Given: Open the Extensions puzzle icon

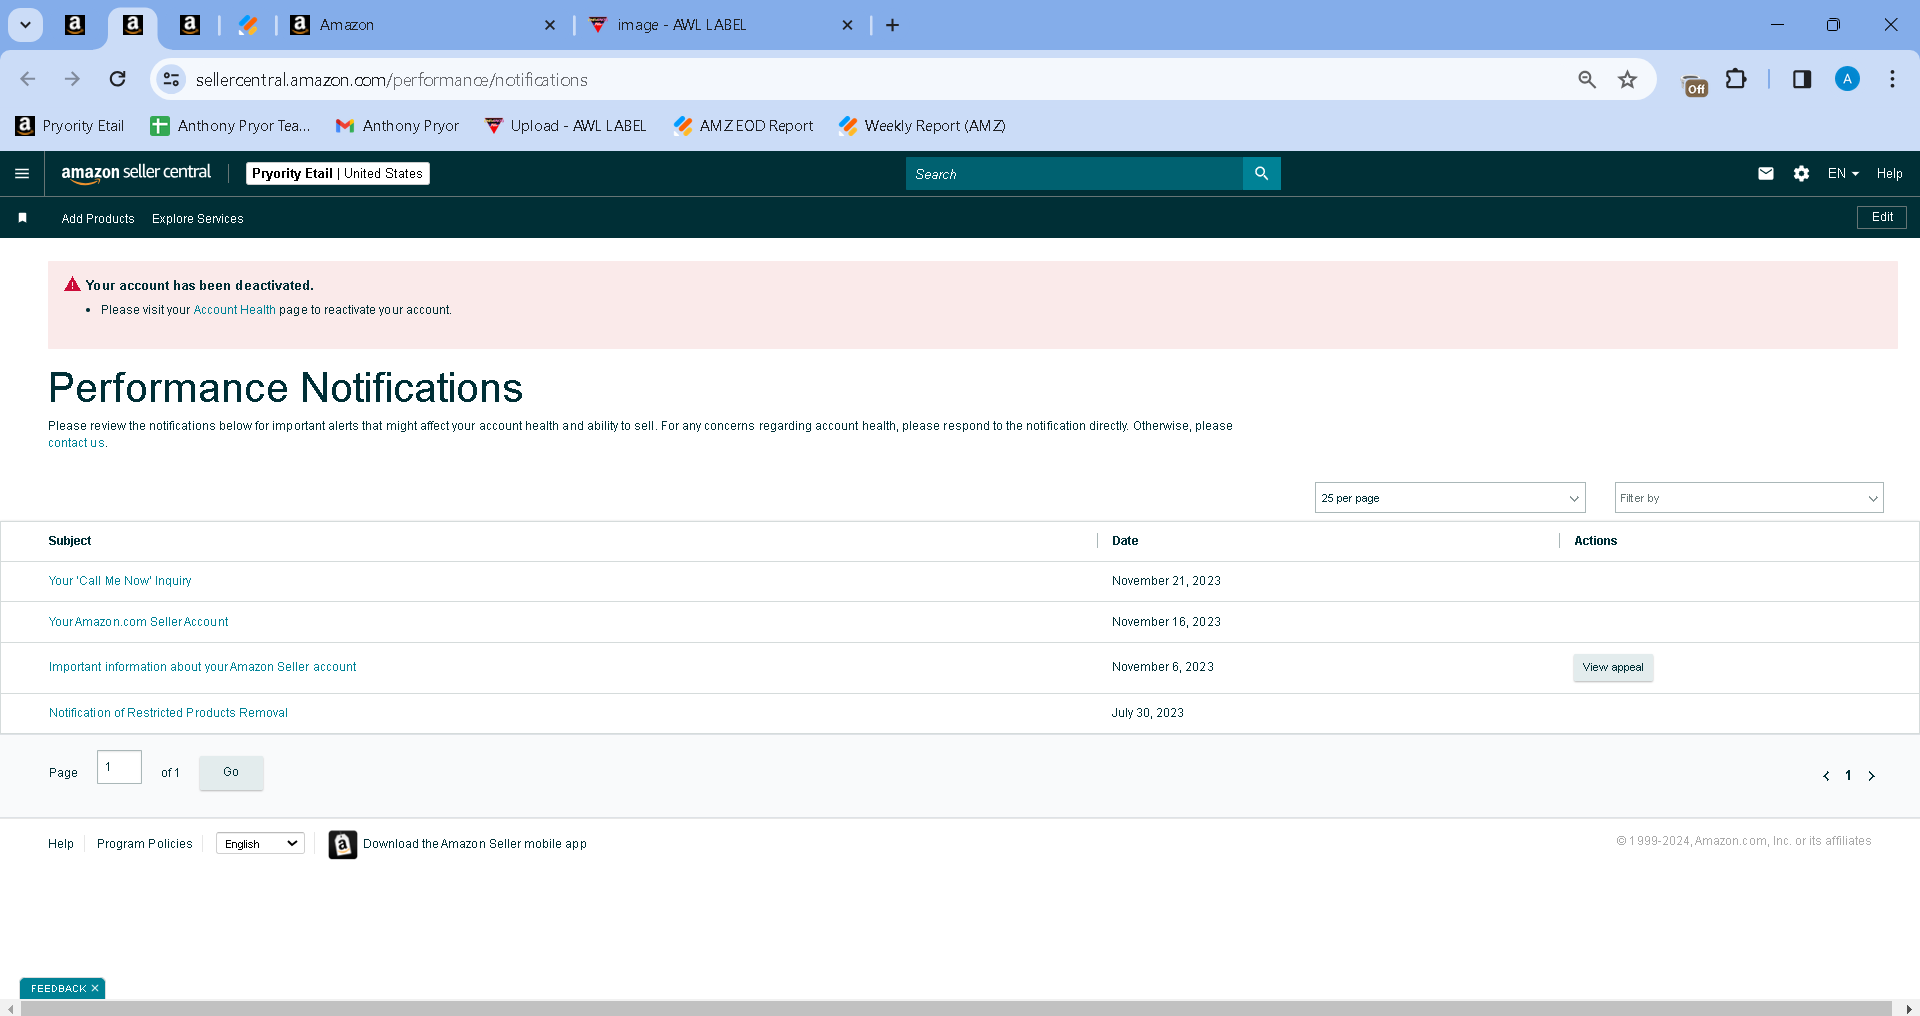Looking at the screenshot, I should coord(1737,79).
